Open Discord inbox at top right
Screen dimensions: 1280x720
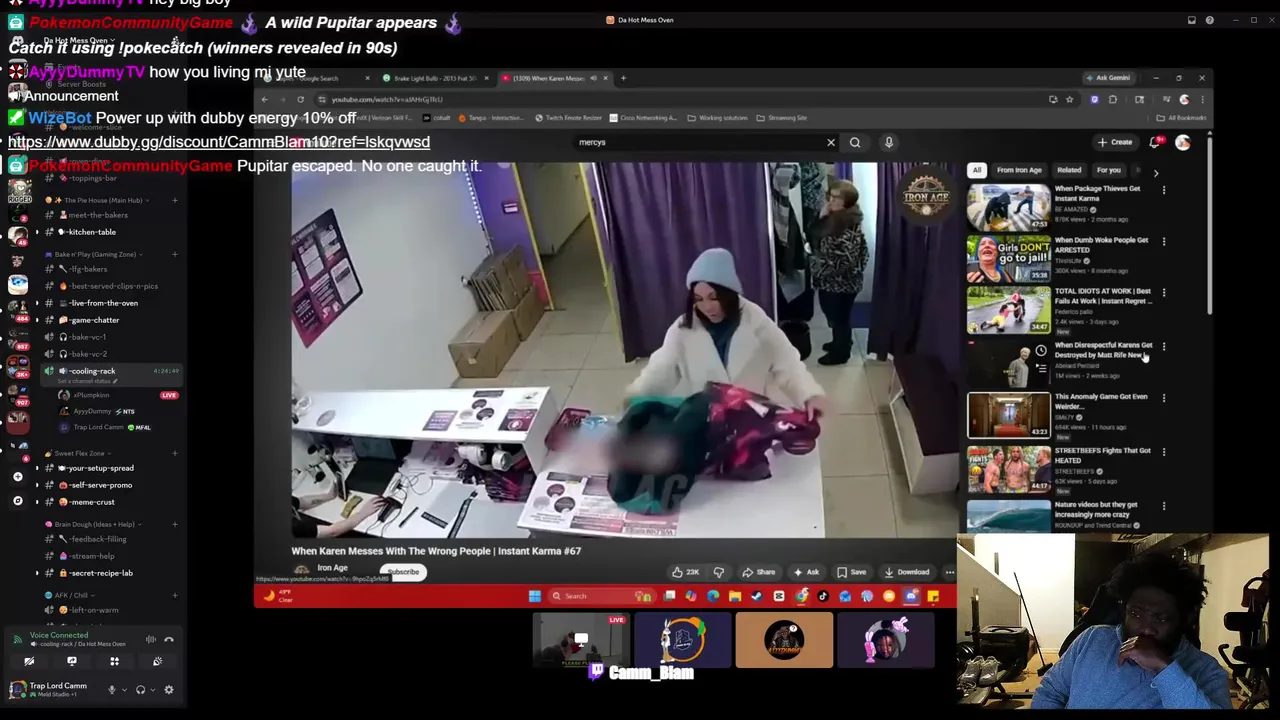1191,20
